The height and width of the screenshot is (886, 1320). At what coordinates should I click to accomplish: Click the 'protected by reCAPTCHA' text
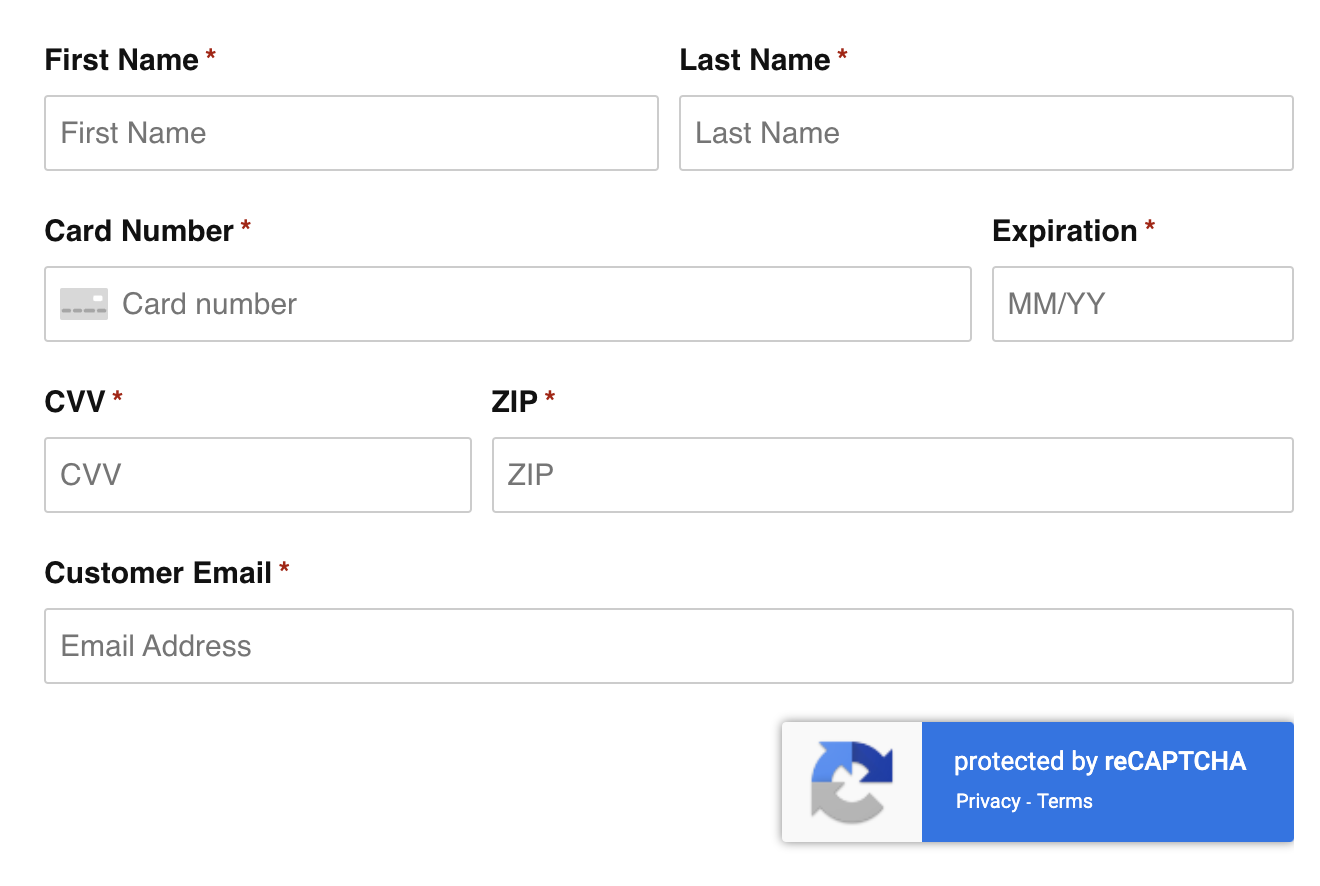tap(1100, 762)
